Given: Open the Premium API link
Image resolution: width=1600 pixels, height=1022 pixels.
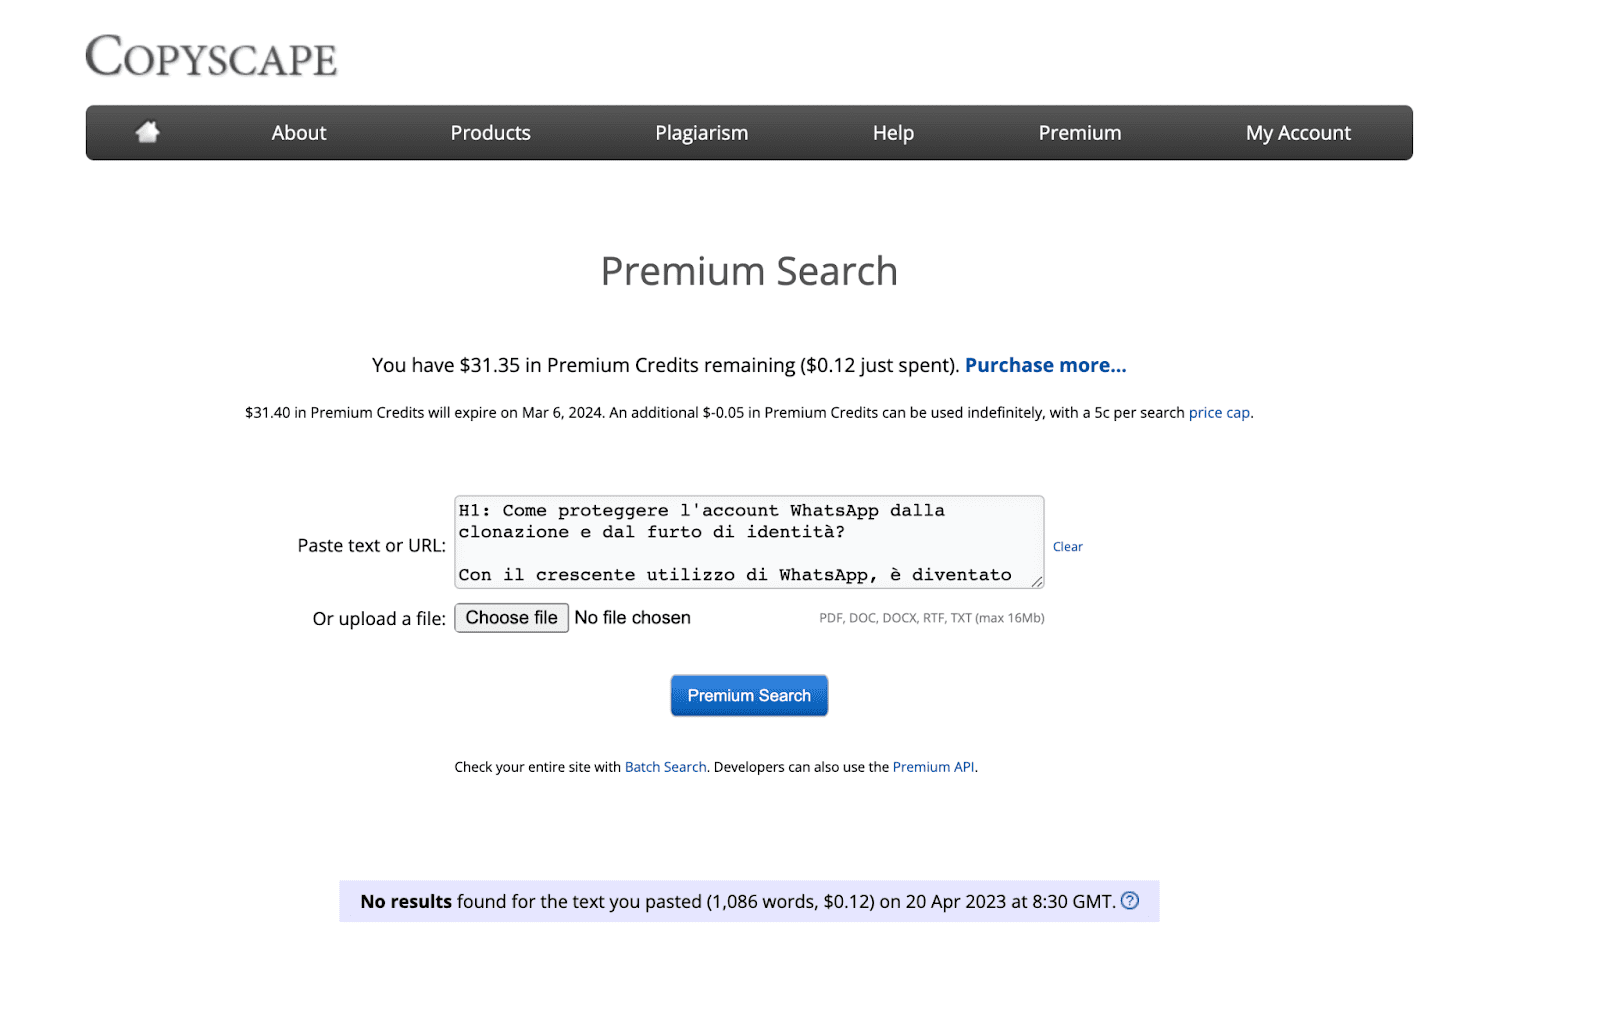Looking at the screenshot, I should click(933, 767).
